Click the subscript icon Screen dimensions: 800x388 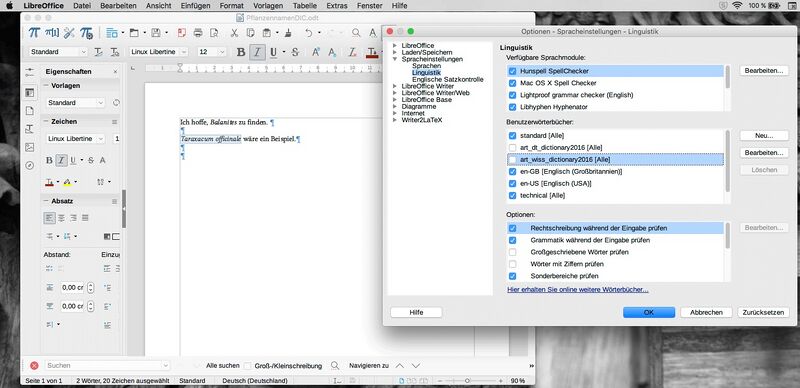pos(332,52)
